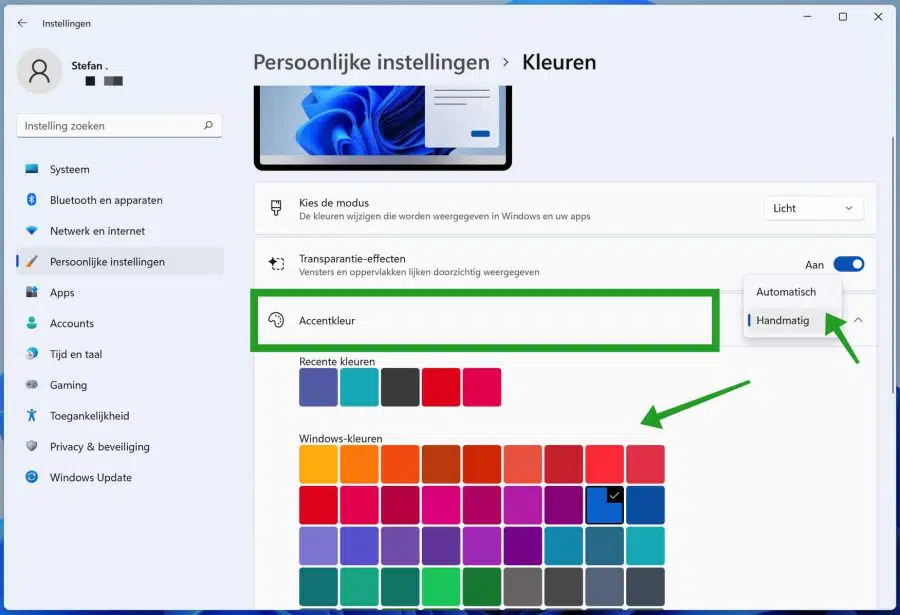Click the paintbrush icon for Persoonlijke instellingen
This screenshot has height=615, width=900.
[32, 261]
